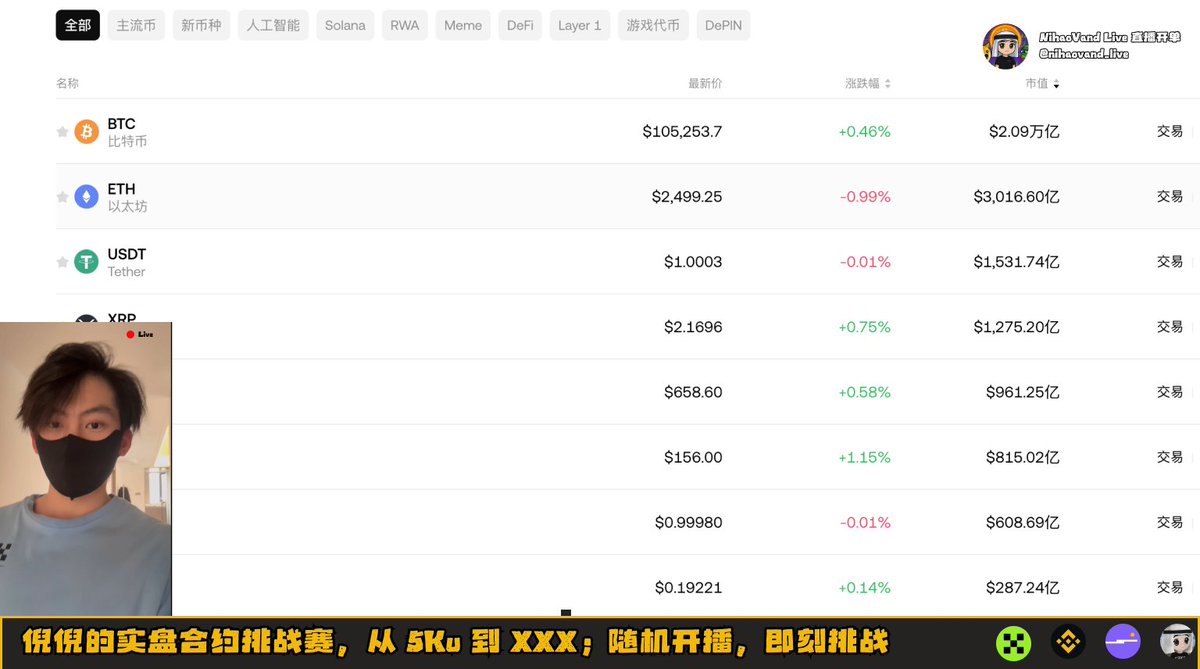Viewport: 1200px width, 669px height.
Task: Click 交易 in the $0.99980 row
Action: coord(1170,522)
